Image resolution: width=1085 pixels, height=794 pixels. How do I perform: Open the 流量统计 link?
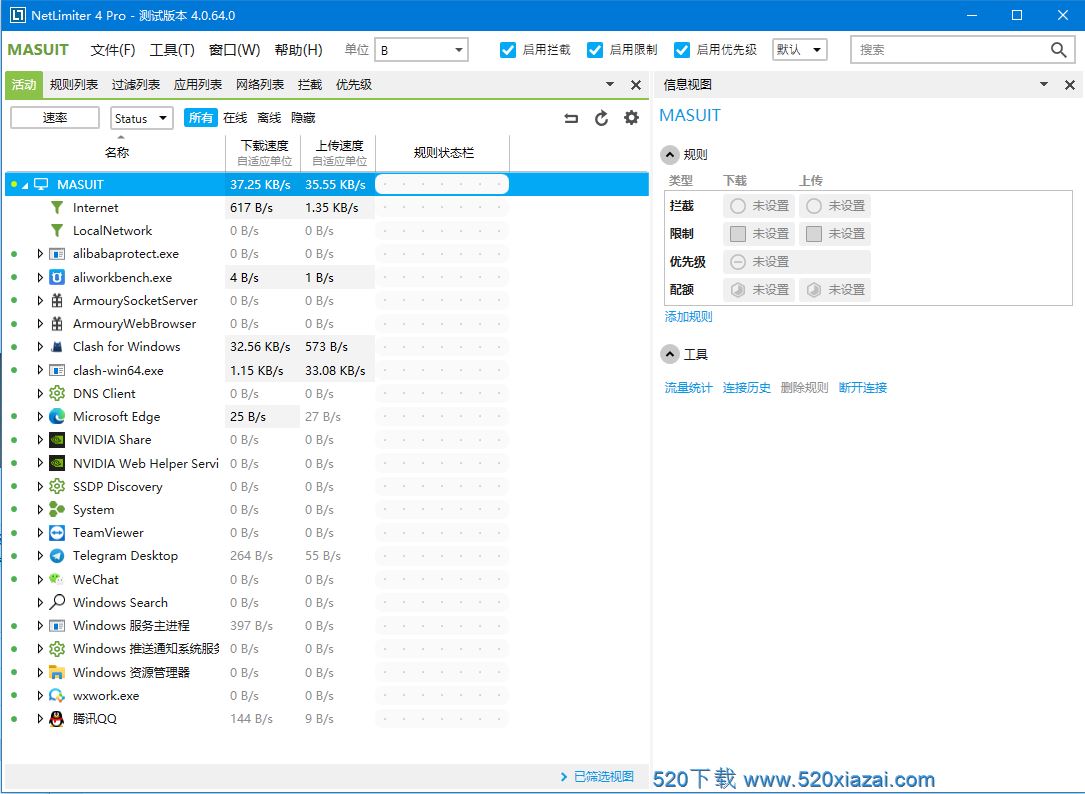689,388
